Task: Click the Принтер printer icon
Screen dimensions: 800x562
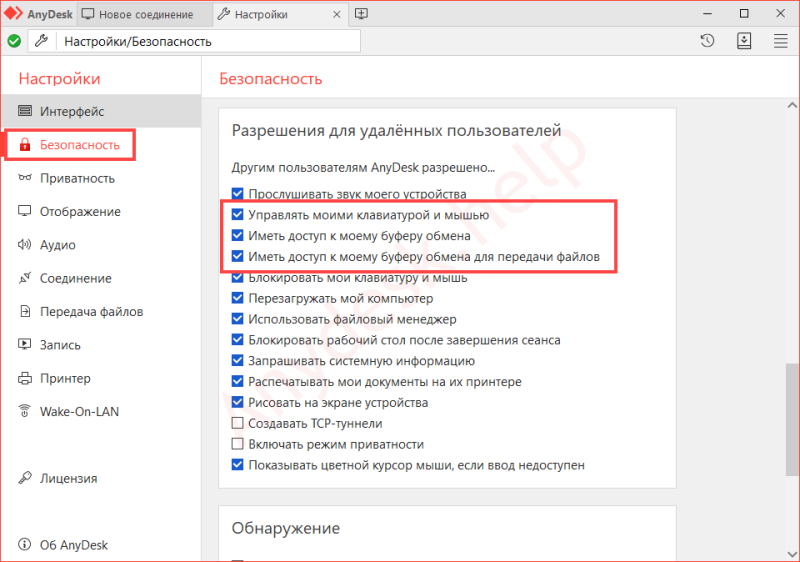Action: [x=24, y=378]
